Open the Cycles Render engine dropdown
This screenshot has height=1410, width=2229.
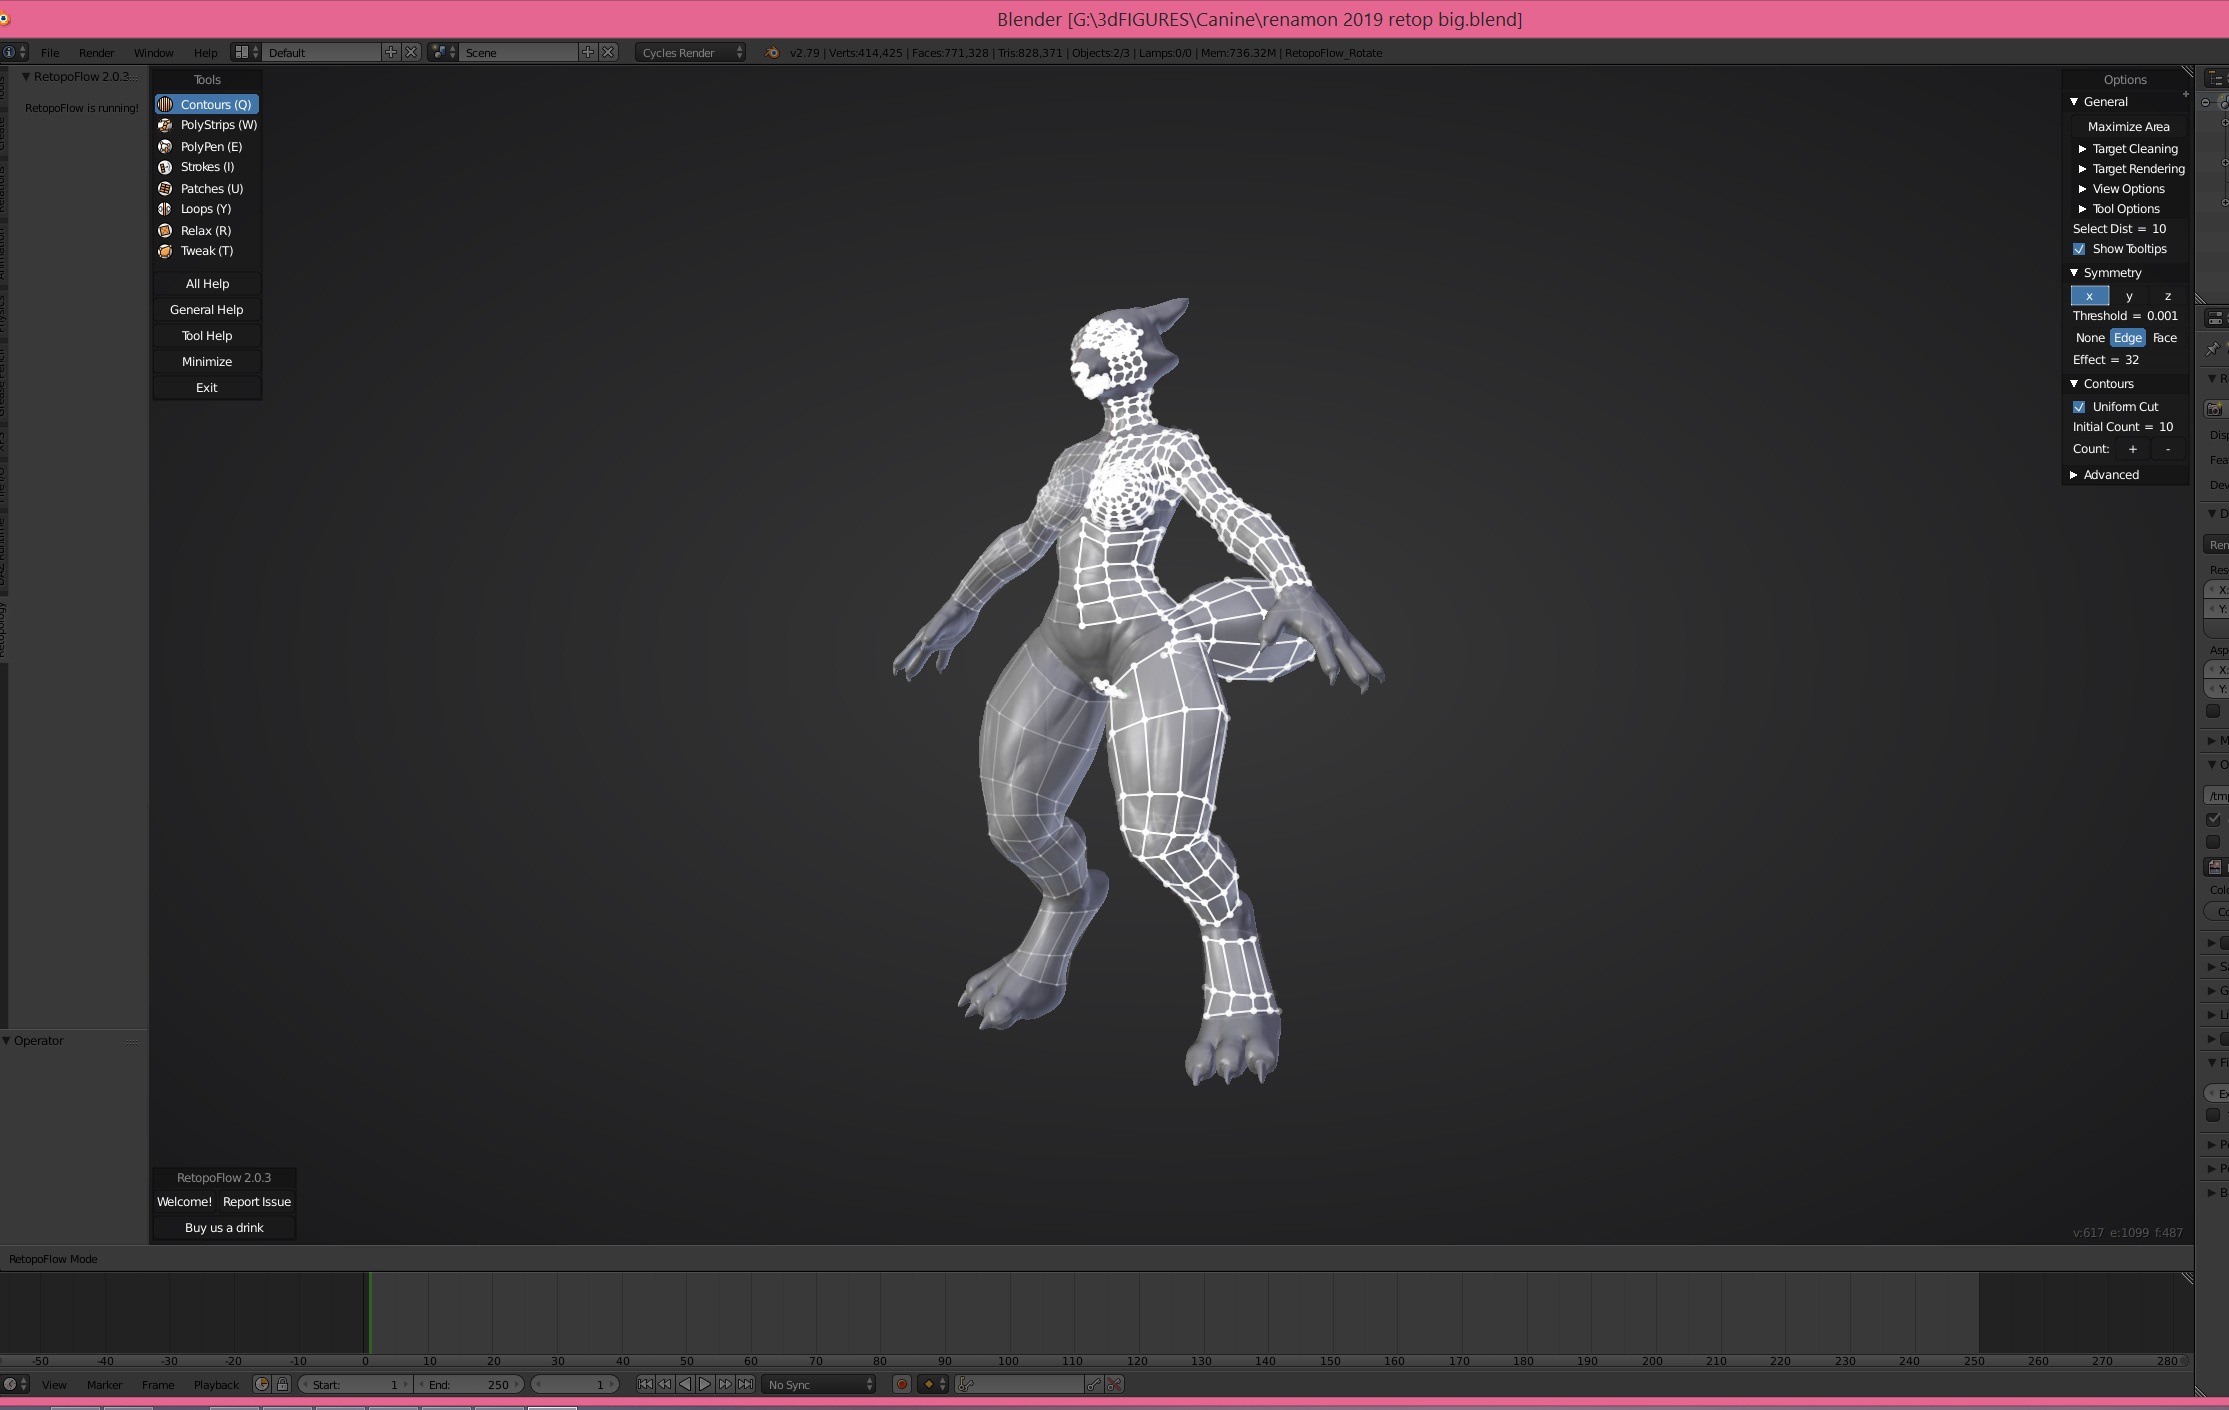(690, 53)
